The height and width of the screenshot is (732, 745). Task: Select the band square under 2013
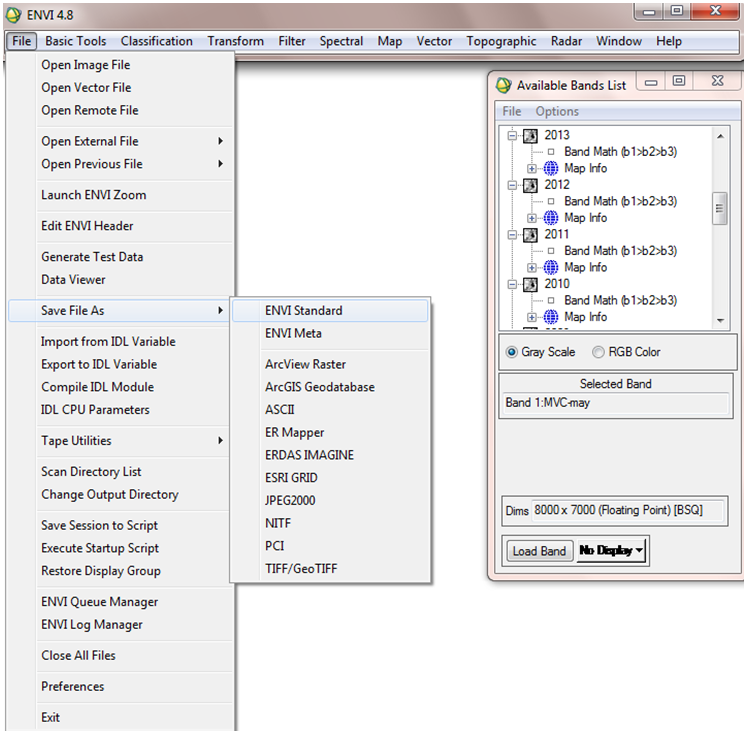pos(551,152)
